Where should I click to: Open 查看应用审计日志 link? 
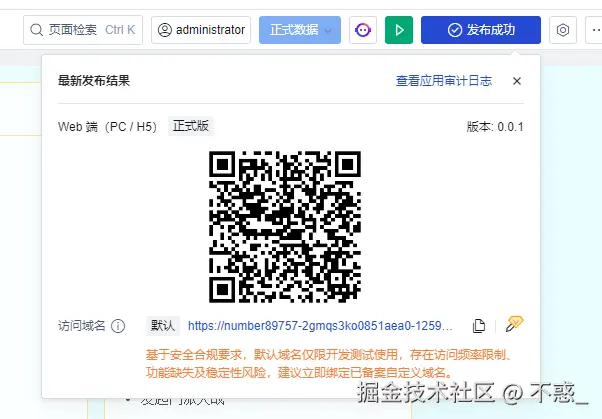(444, 81)
